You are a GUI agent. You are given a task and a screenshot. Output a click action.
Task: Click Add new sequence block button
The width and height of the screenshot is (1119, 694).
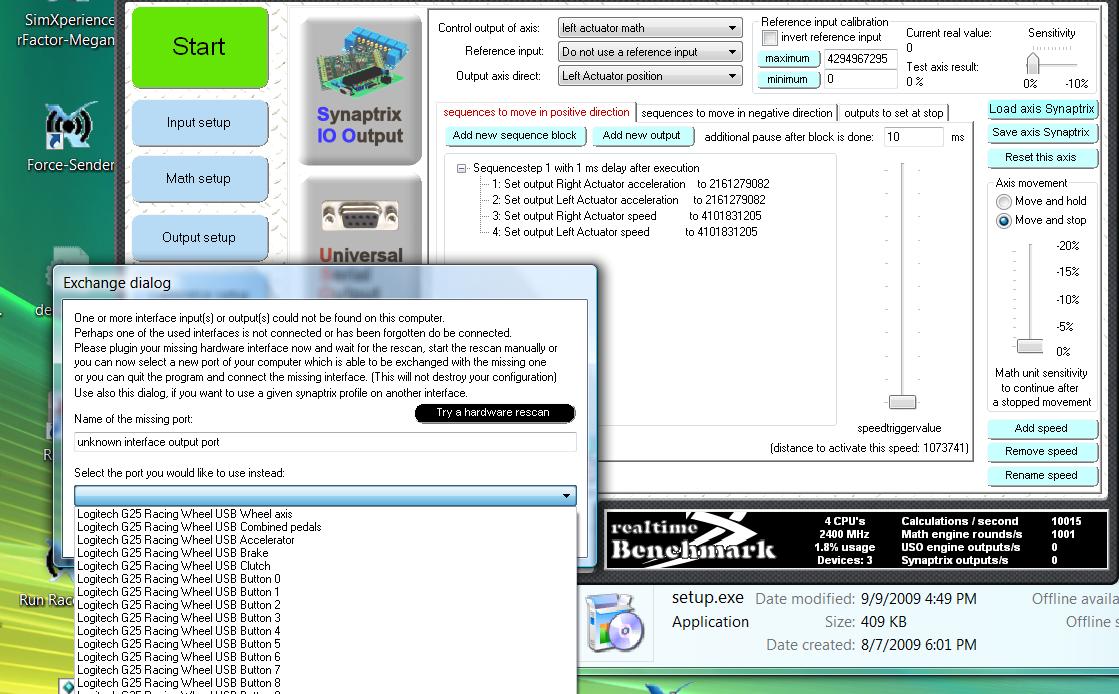[515, 136]
